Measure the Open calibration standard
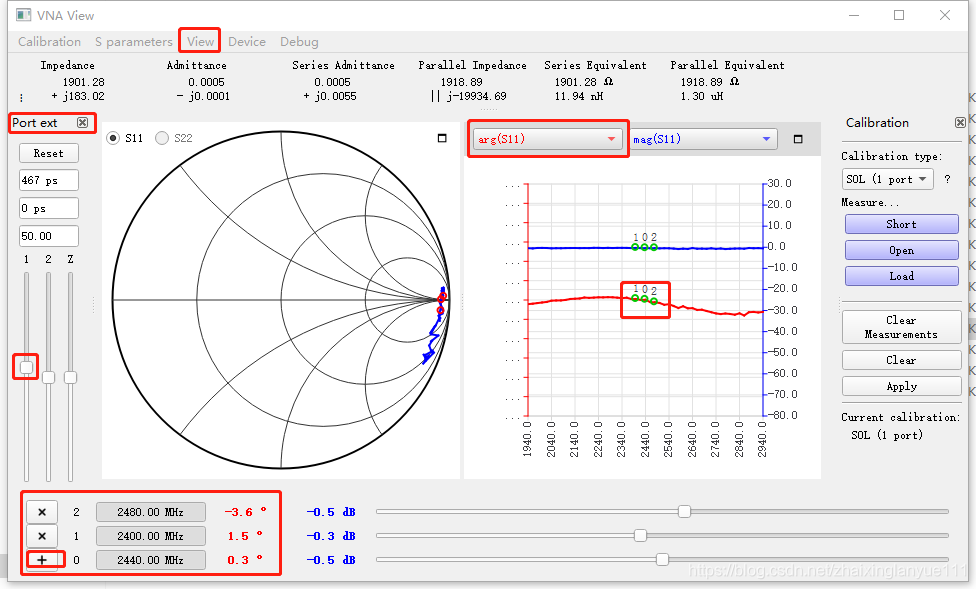Viewport: 976px width, 589px height. tap(901, 250)
